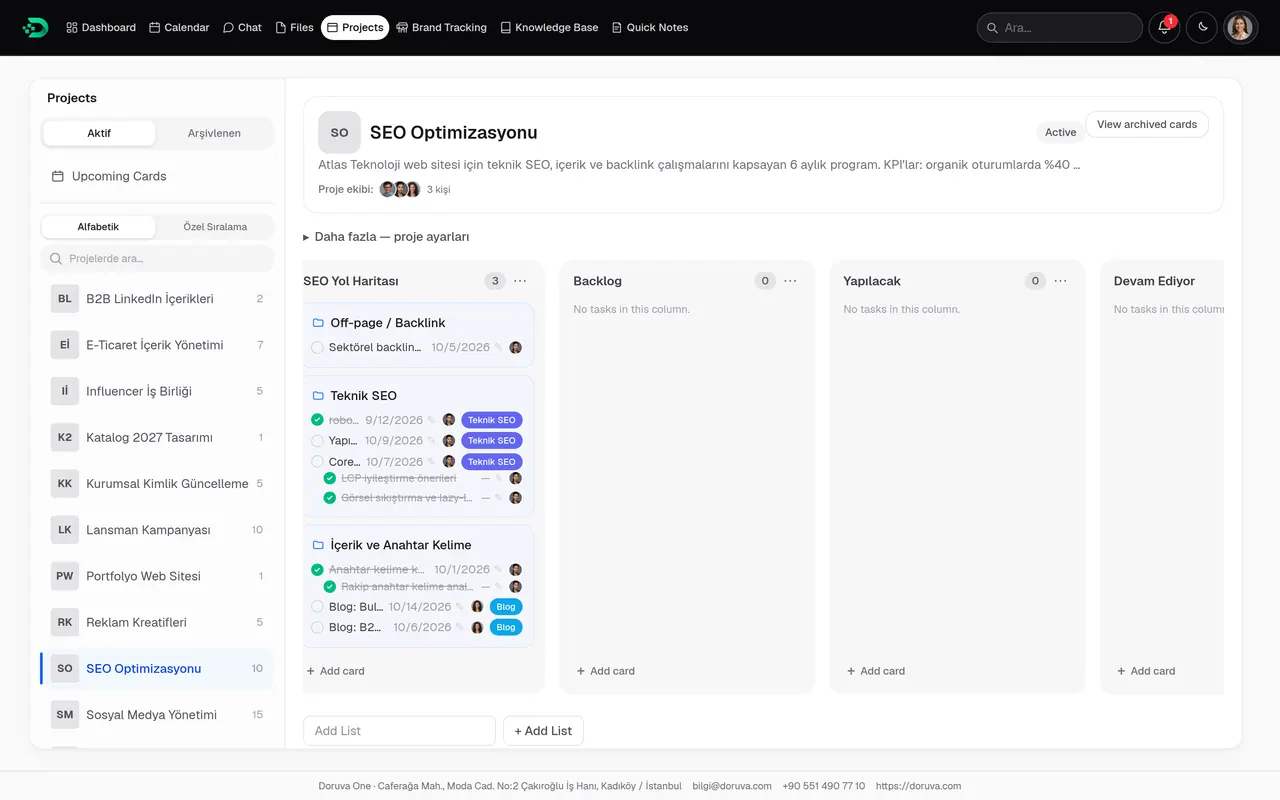The image size is (1280, 800).
Task: Click the Upcoming Cards calendar icon
Action: [58, 176]
